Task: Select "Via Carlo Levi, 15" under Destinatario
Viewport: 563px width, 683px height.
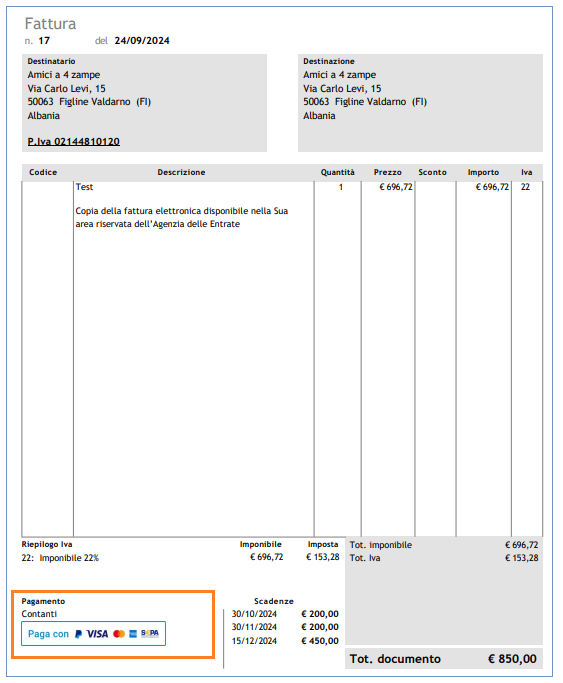Action: (66, 88)
